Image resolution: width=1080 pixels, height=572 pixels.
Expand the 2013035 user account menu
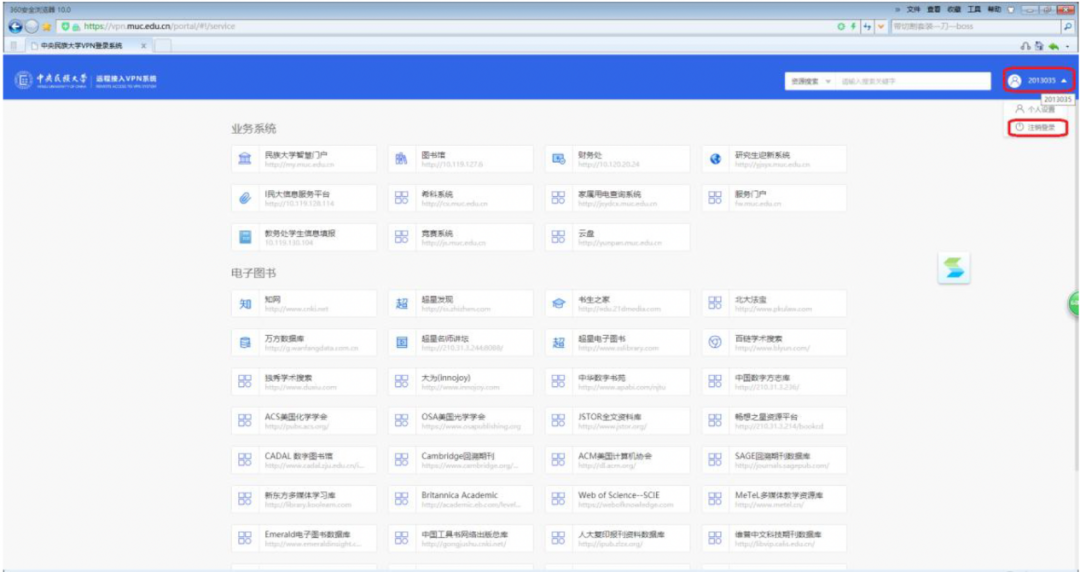pyautogui.click(x=1038, y=81)
